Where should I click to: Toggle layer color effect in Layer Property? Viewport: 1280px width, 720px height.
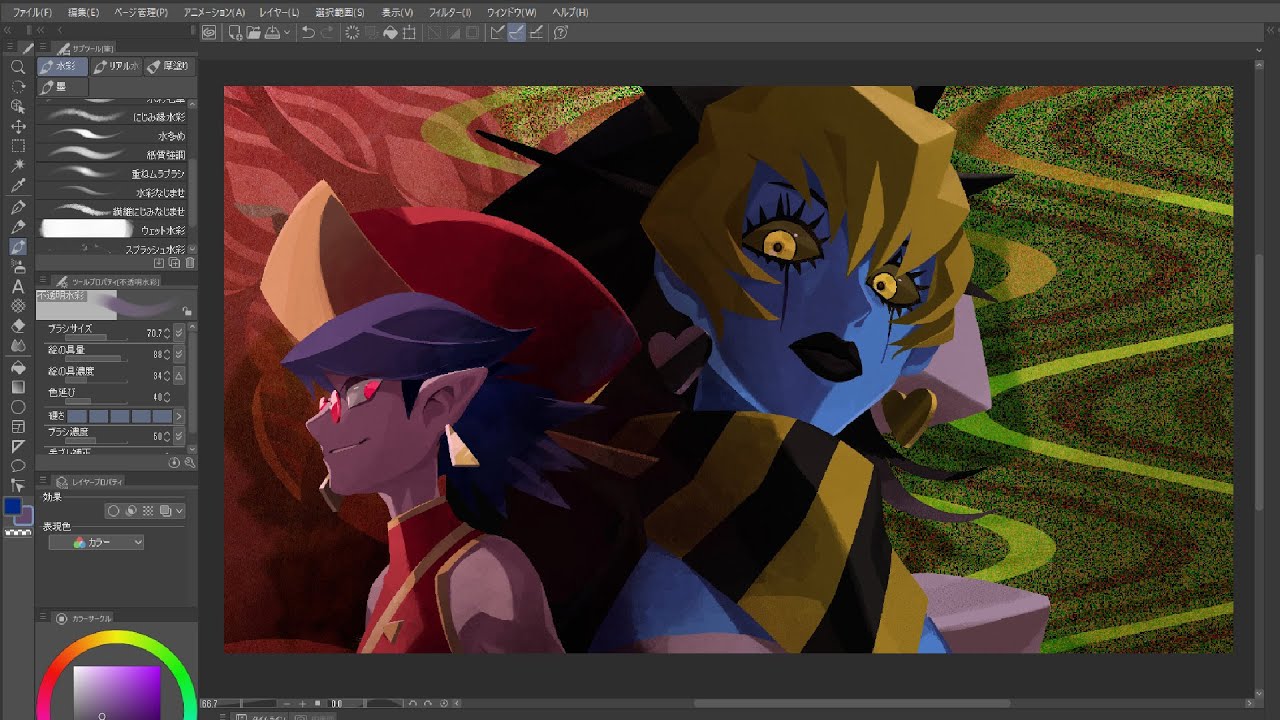(x=165, y=511)
